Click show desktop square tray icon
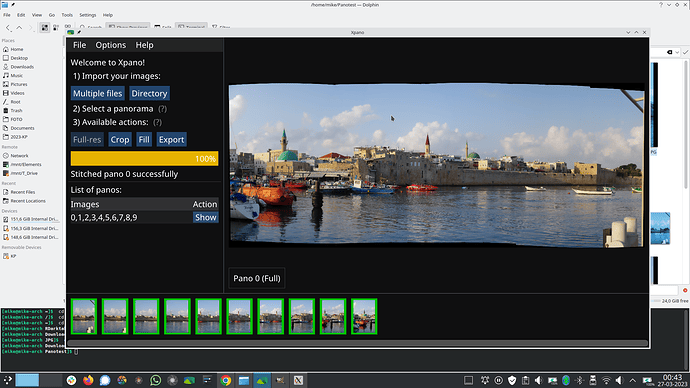 pos(468,380)
